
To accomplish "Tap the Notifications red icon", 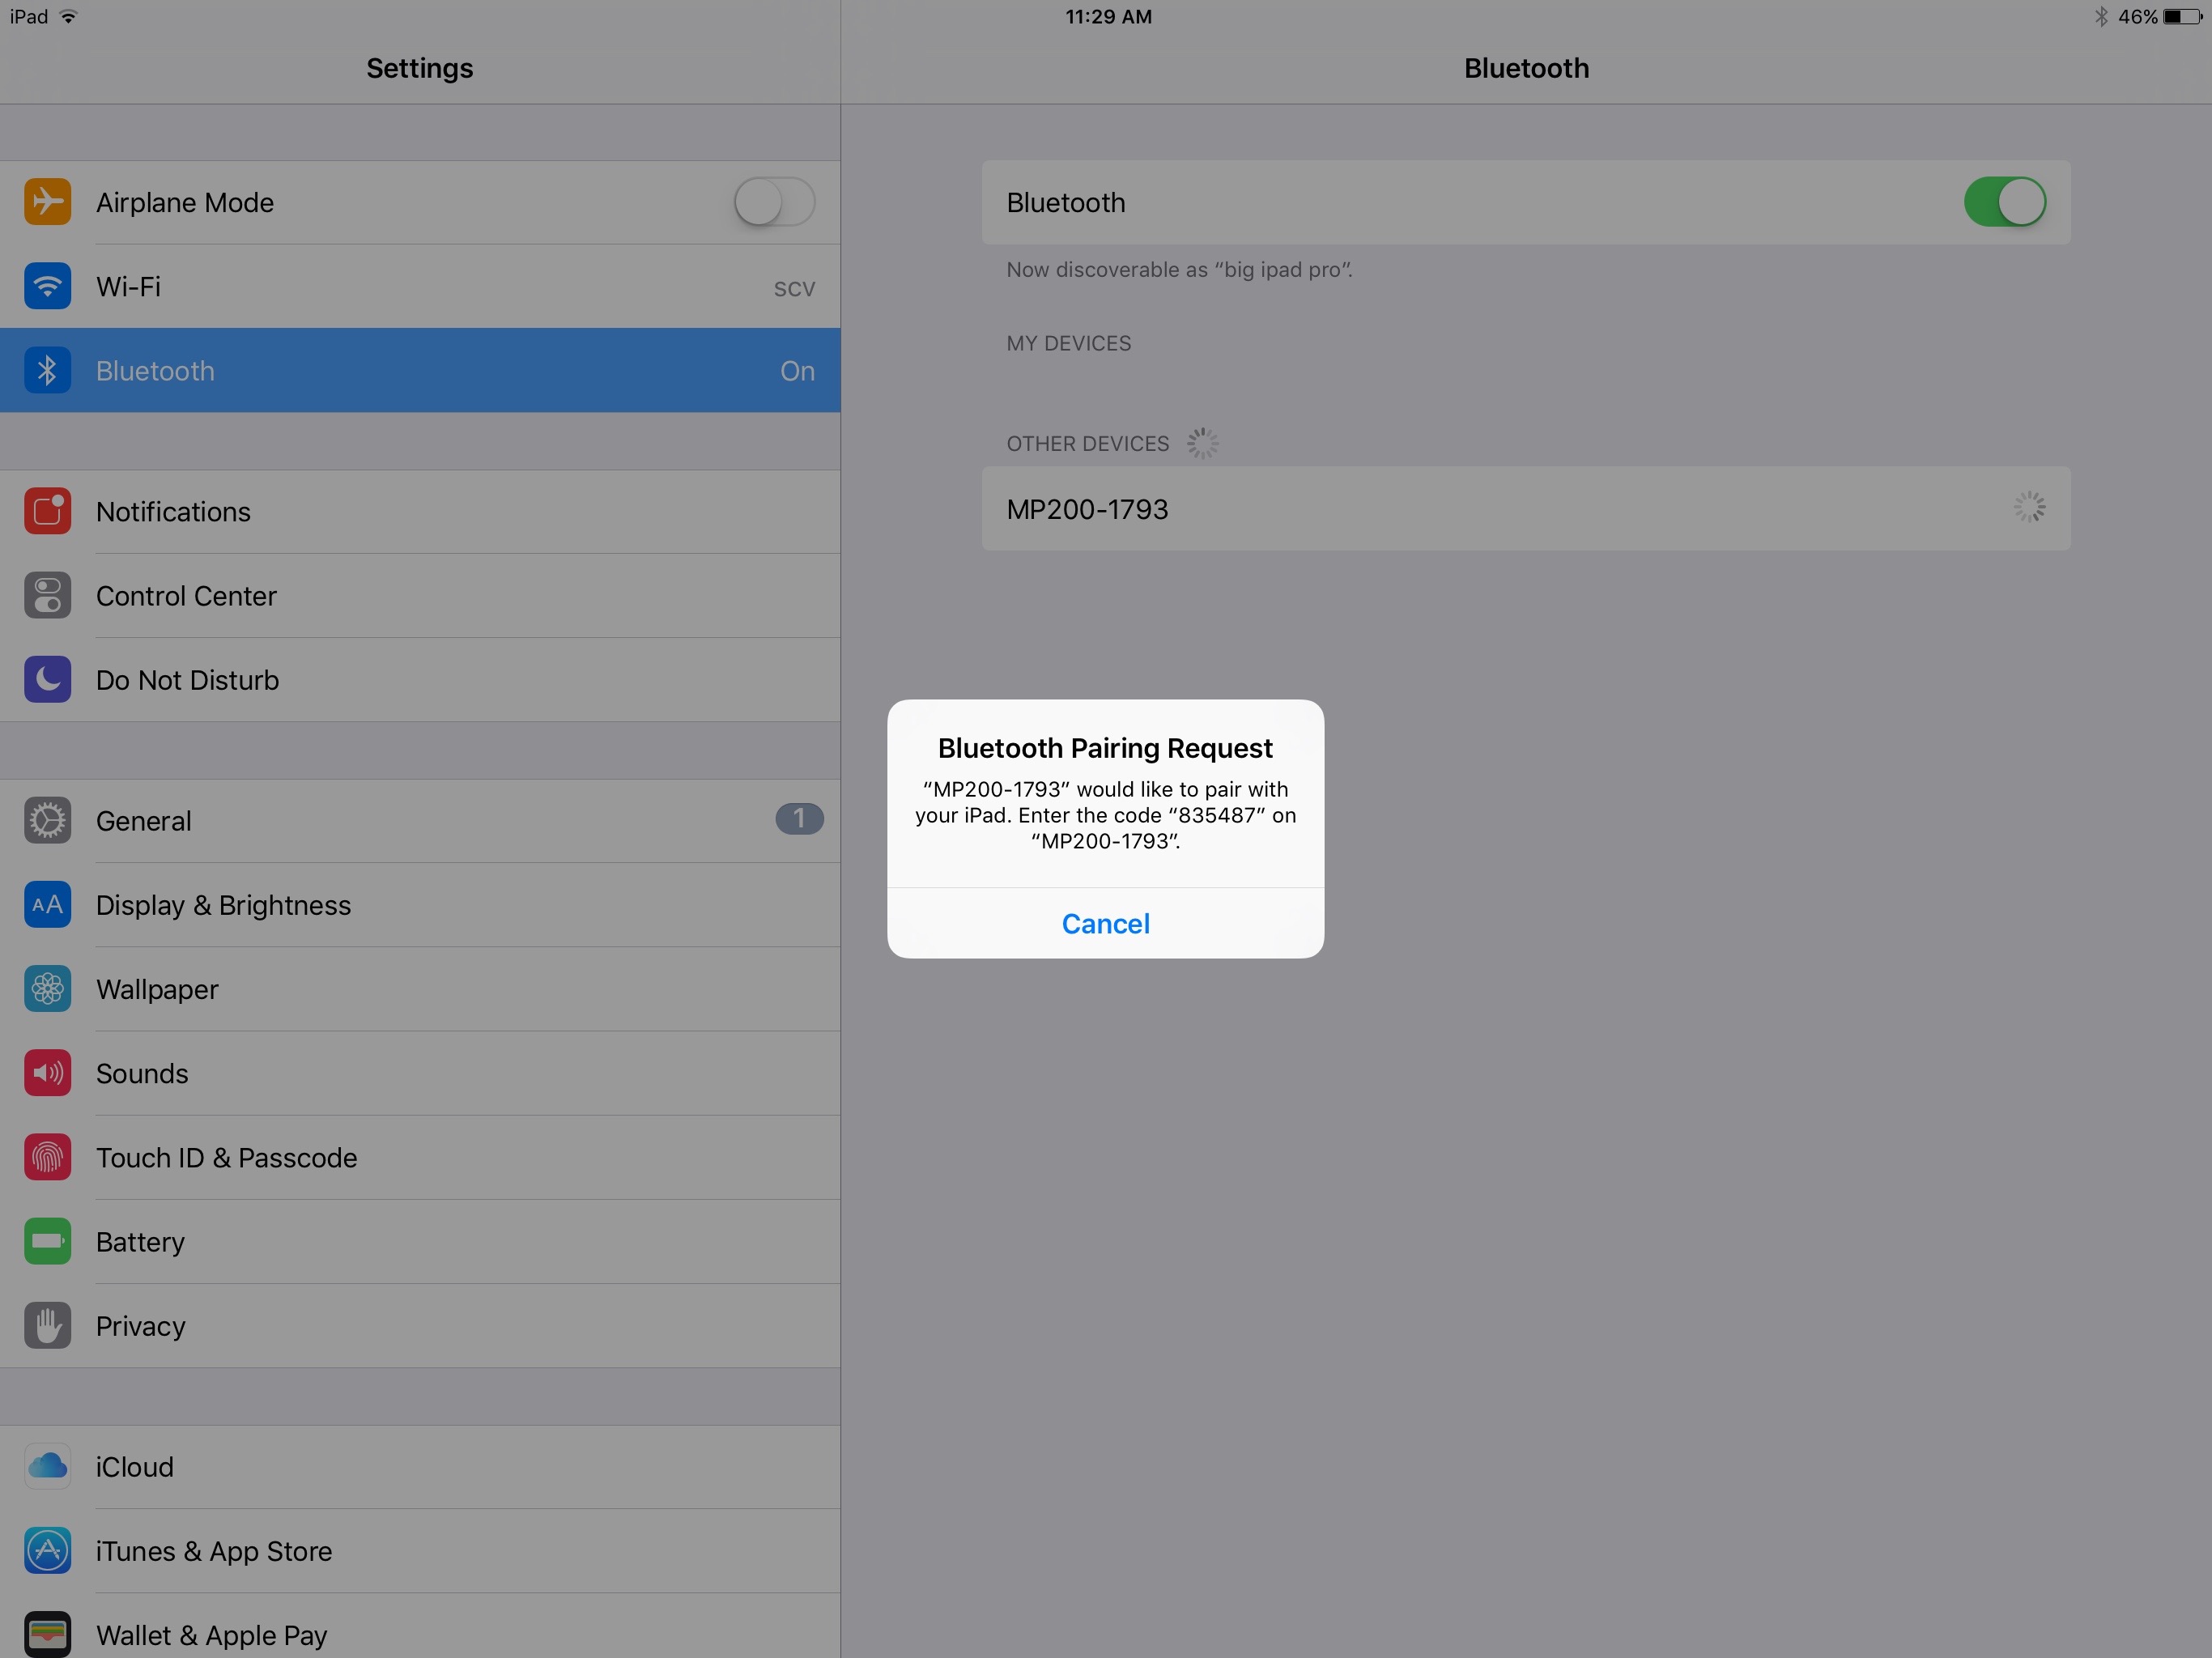I will pyautogui.click(x=47, y=511).
